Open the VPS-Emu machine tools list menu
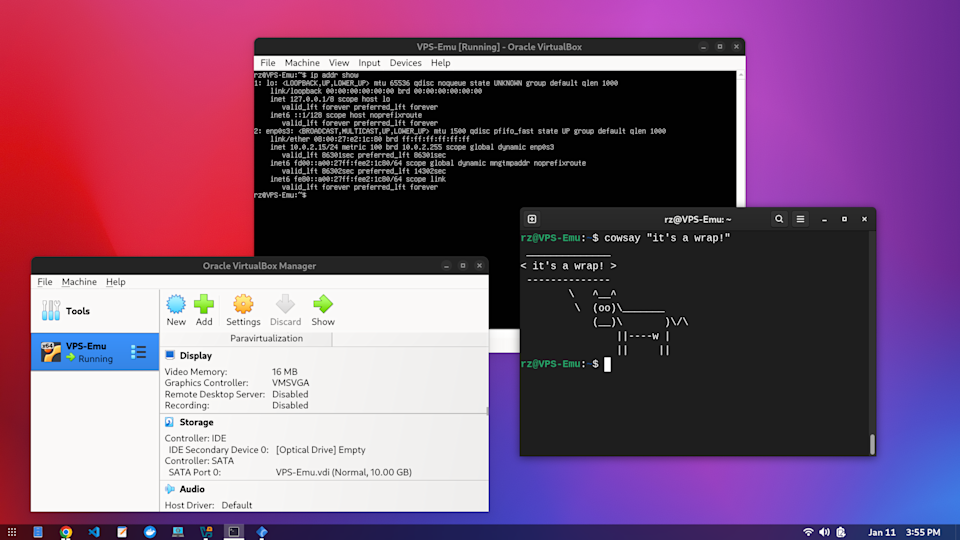Screen dimensions: 960x540 pyautogui.click(x=139, y=352)
